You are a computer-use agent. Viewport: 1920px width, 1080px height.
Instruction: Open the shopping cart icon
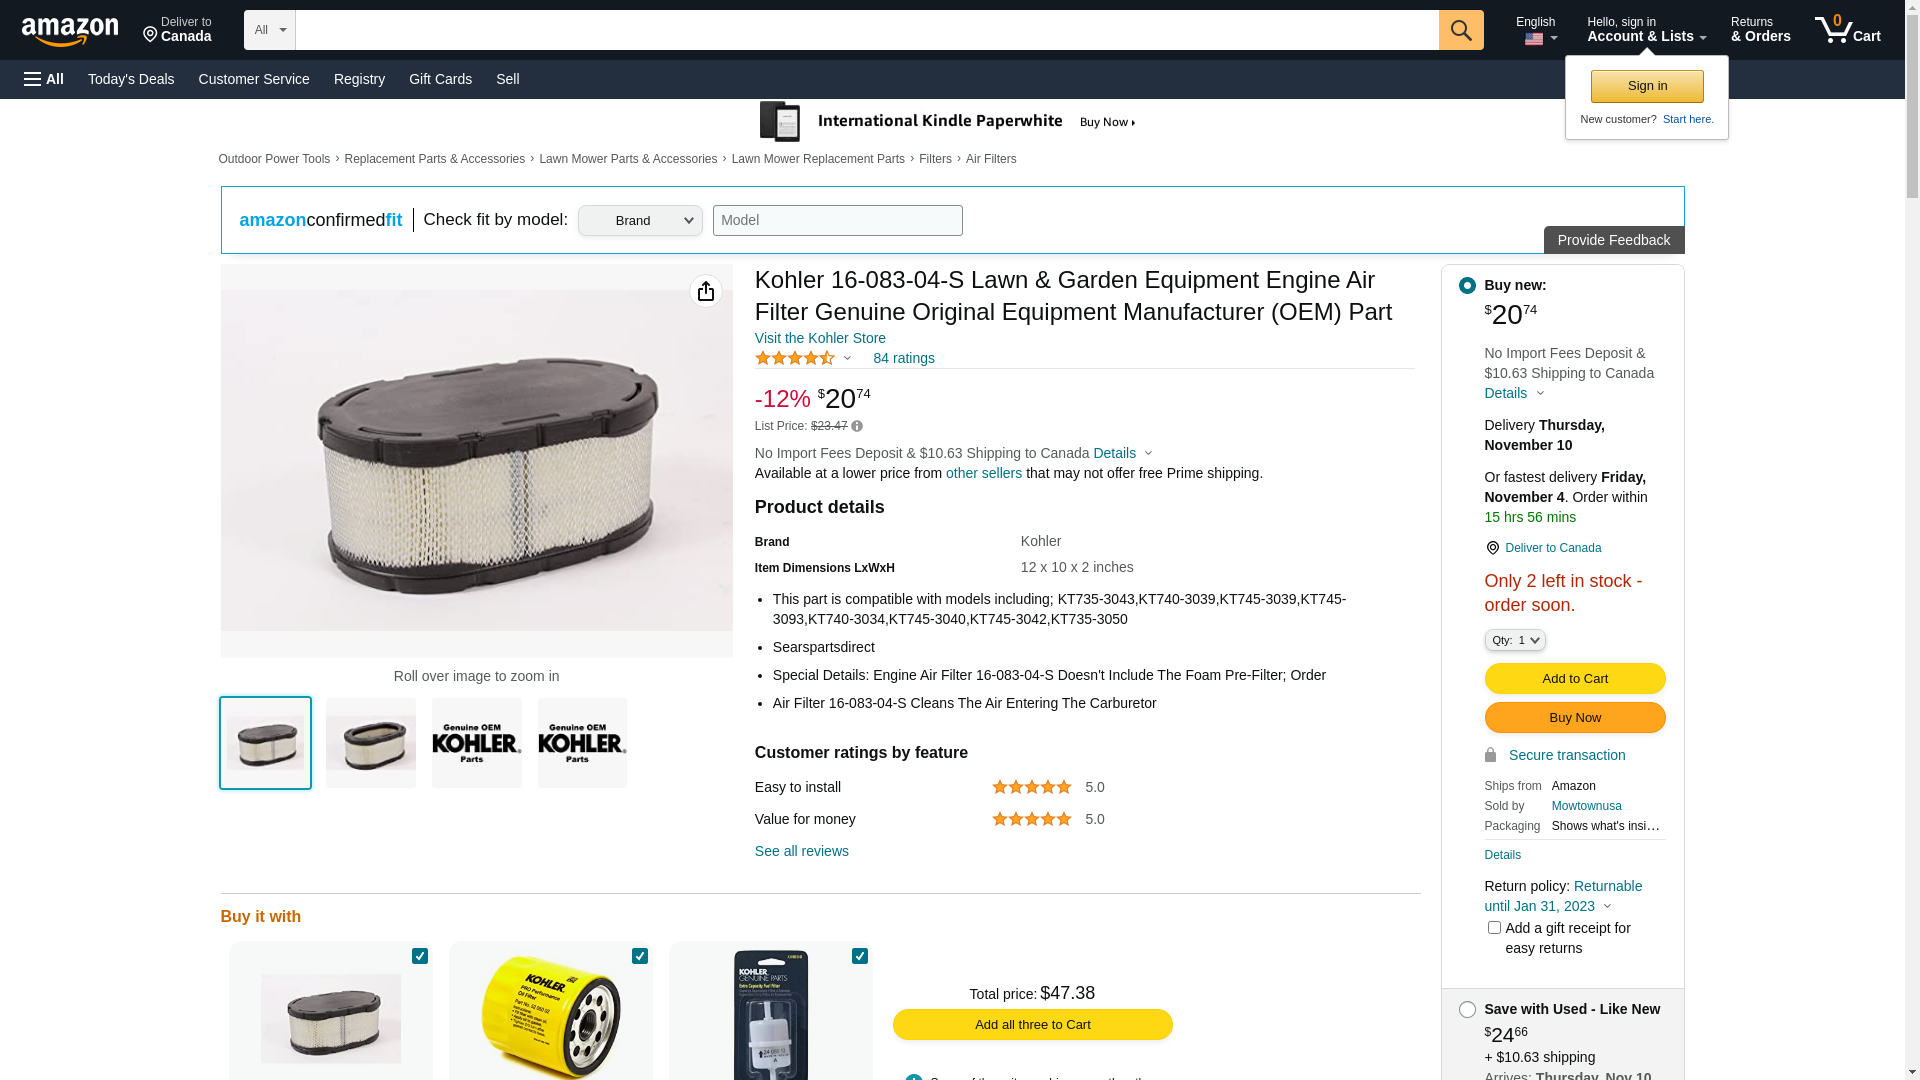[1847, 30]
